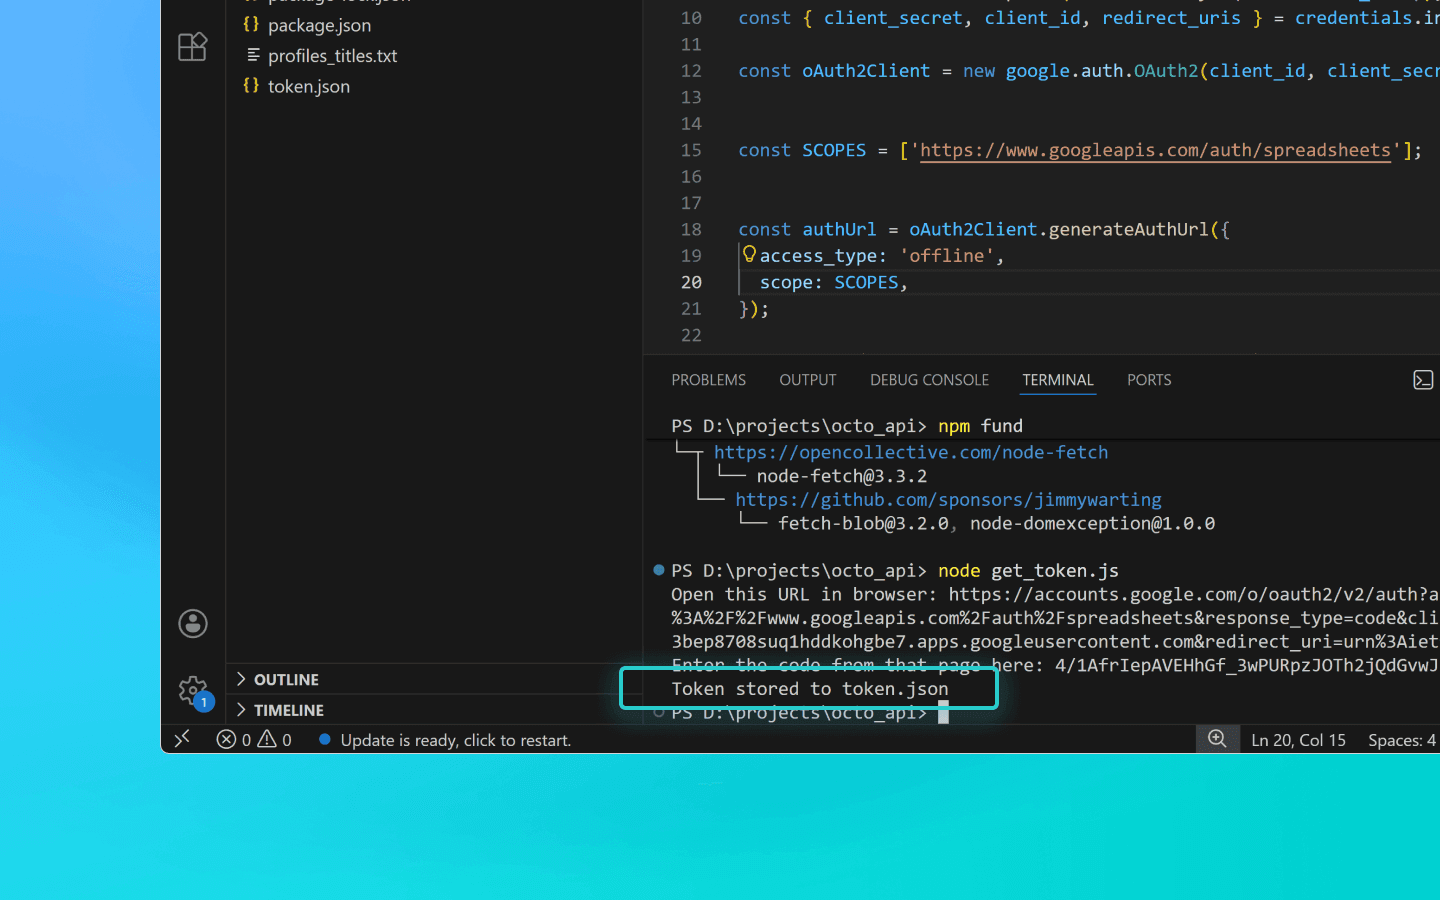Viewport: 1440px width, 900px height.
Task: Click the launch terminal icon in panel corner
Action: pos(1423,380)
